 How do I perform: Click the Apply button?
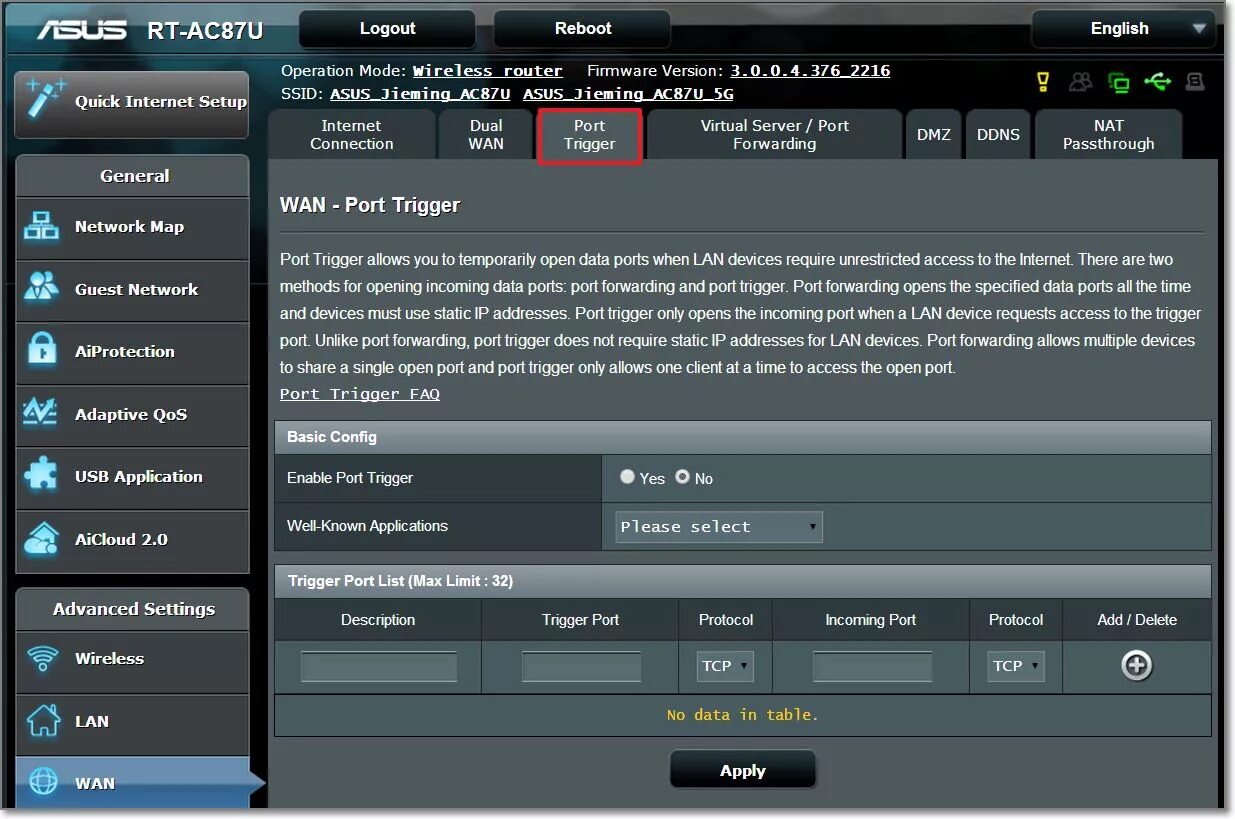[x=743, y=771]
